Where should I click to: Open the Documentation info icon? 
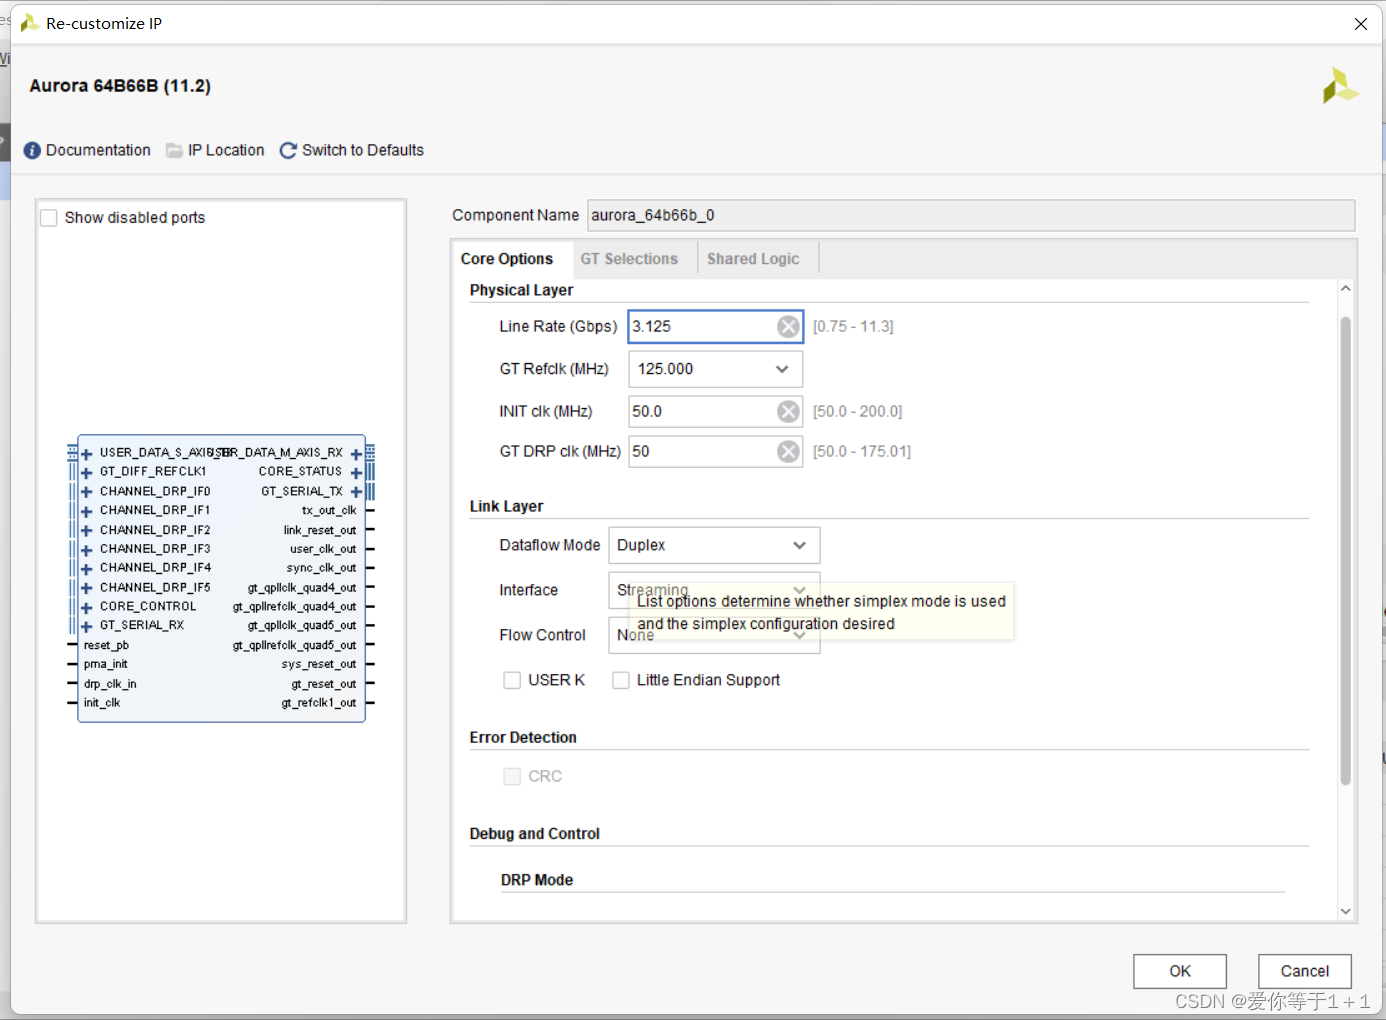coord(32,150)
